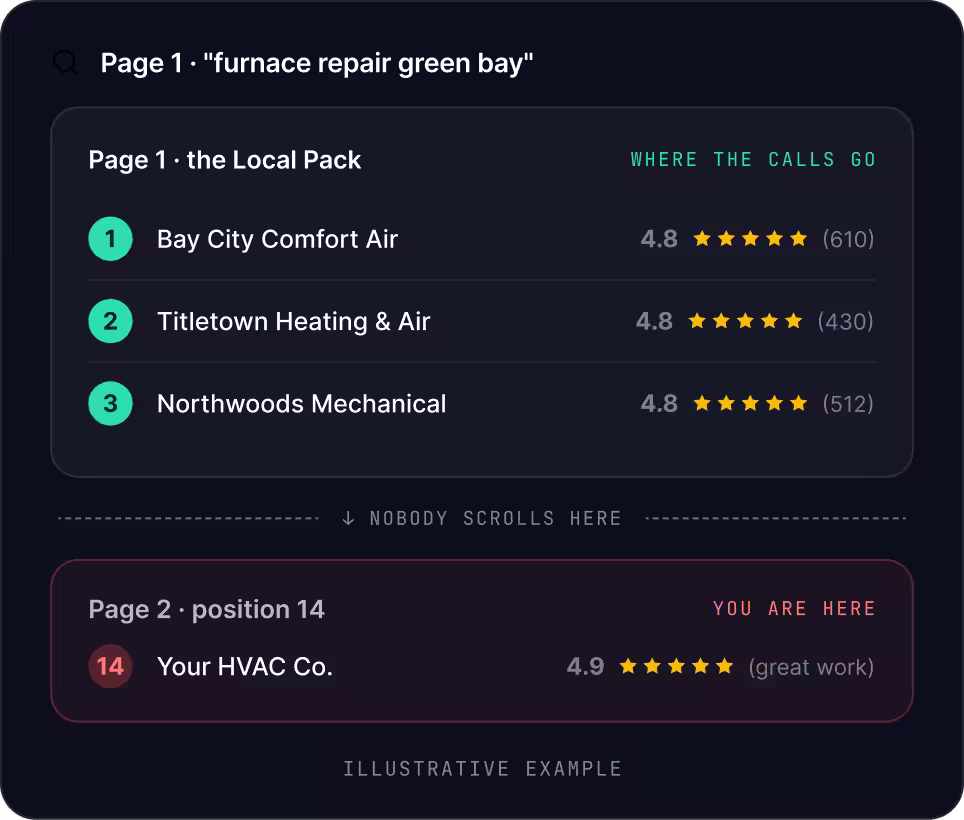Click the "Page 2 · position 14" heading
This screenshot has height=820, width=964.
207,610
